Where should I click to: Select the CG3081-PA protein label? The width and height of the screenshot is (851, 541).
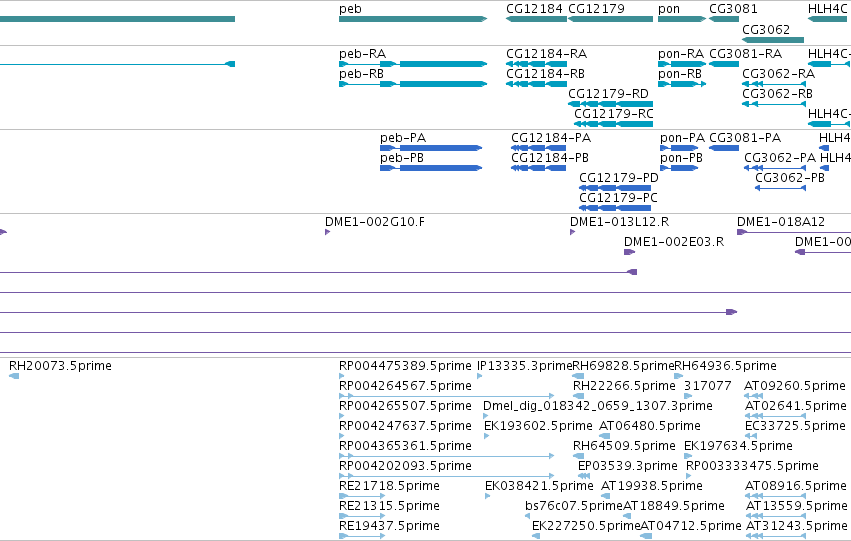point(745,138)
